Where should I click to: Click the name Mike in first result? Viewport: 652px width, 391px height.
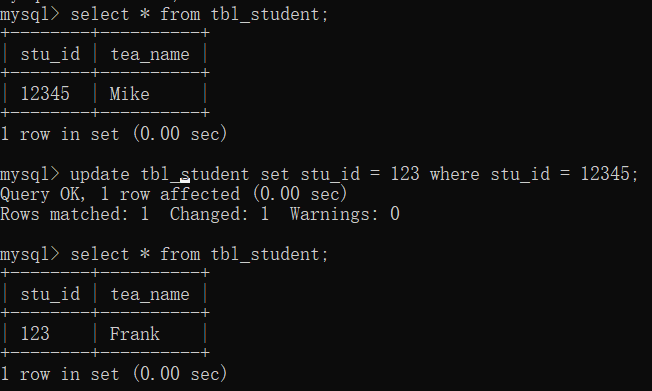tap(129, 94)
